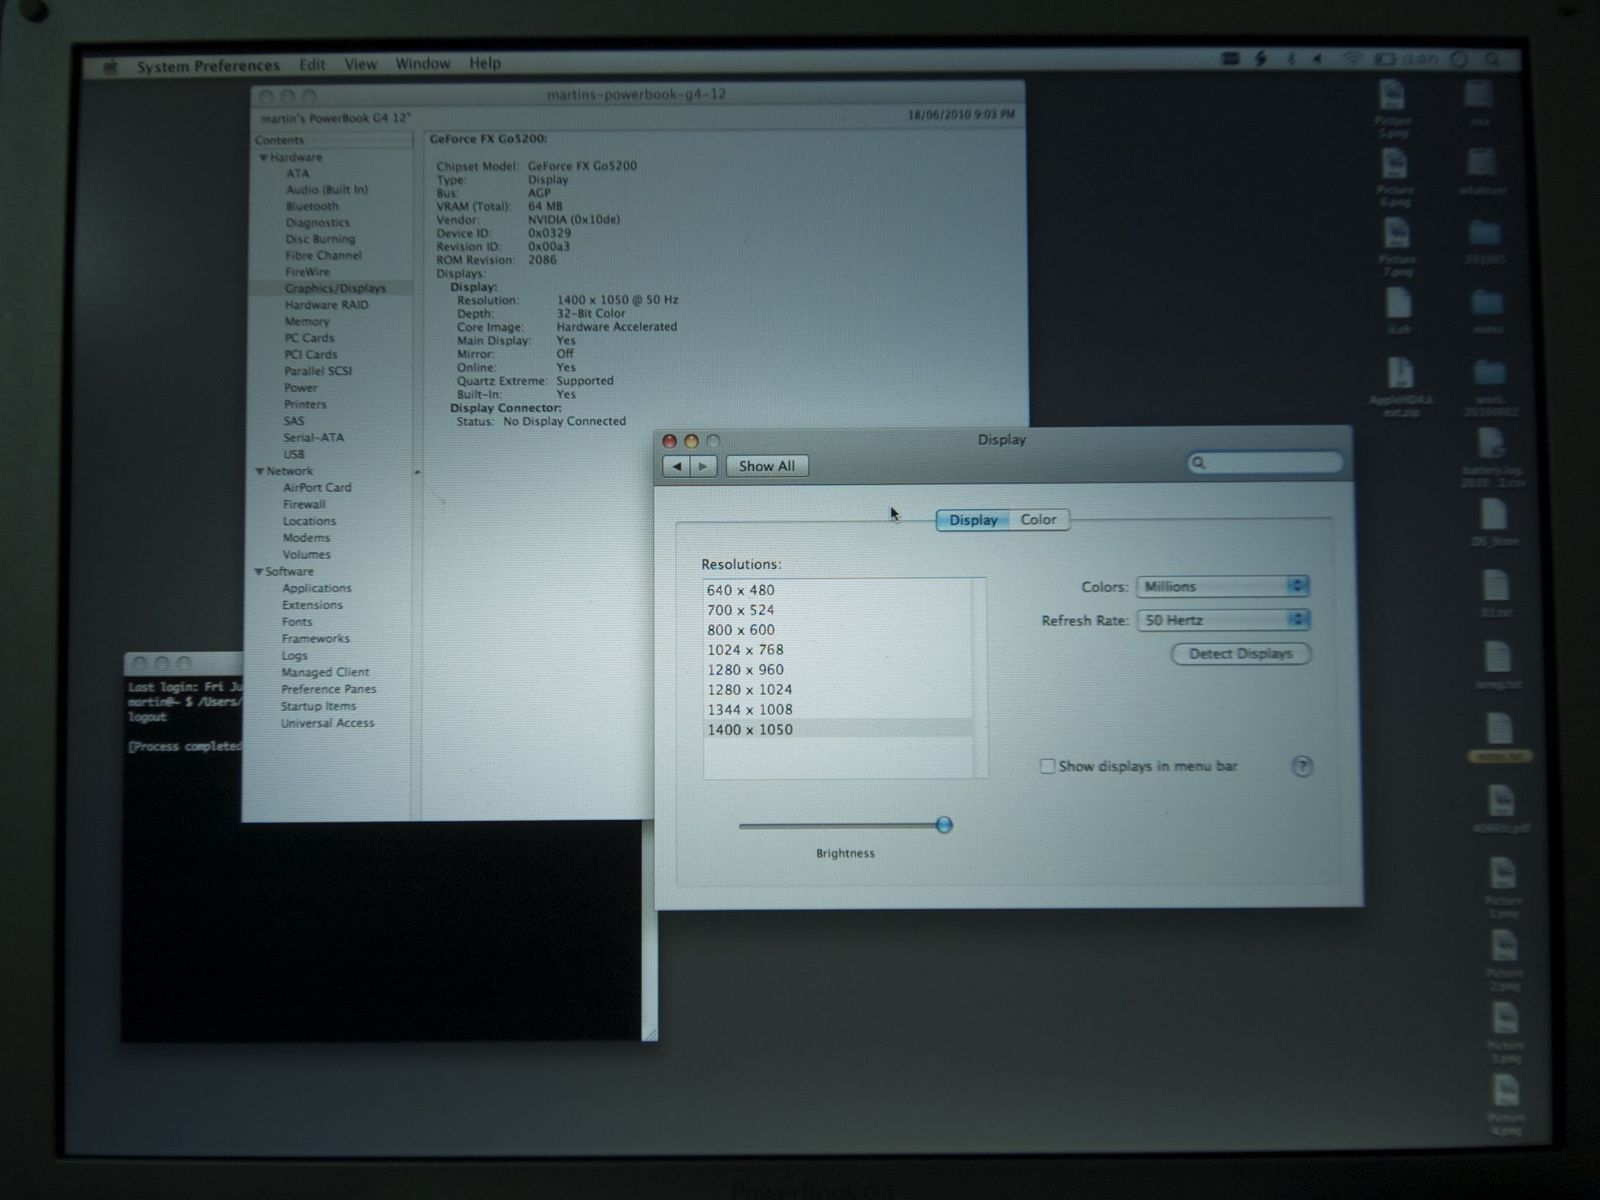Select AirPort Card under Network
The width and height of the screenshot is (1600, 1200).
point(317,488)
